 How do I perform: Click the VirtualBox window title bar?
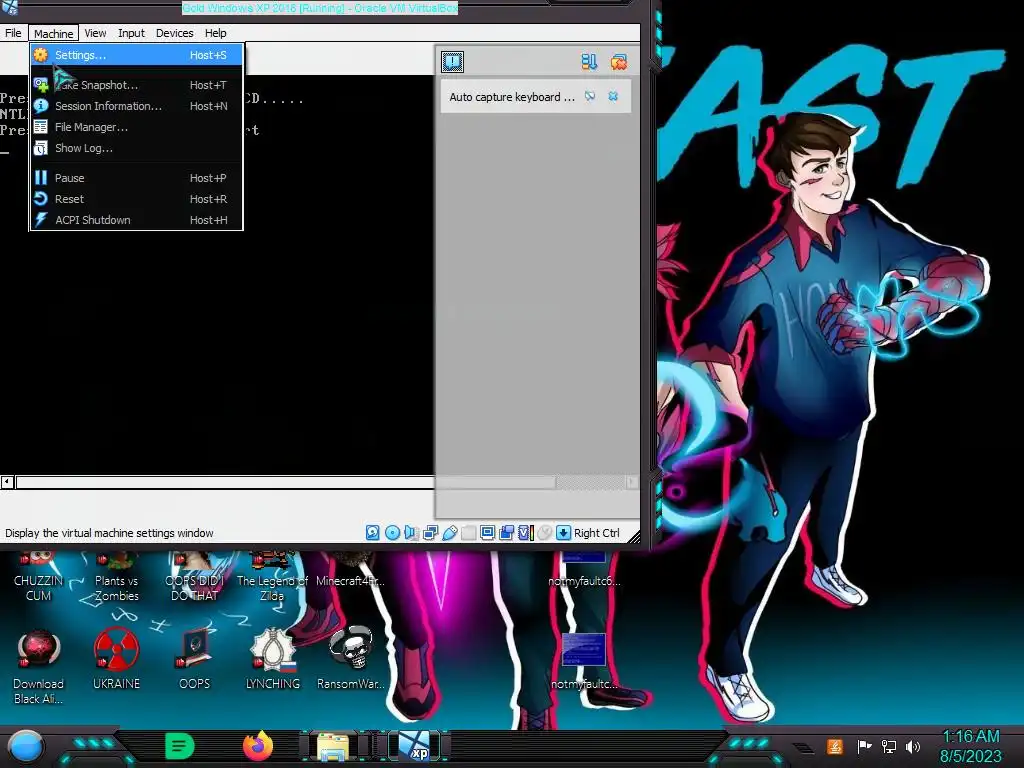point(320,8)
